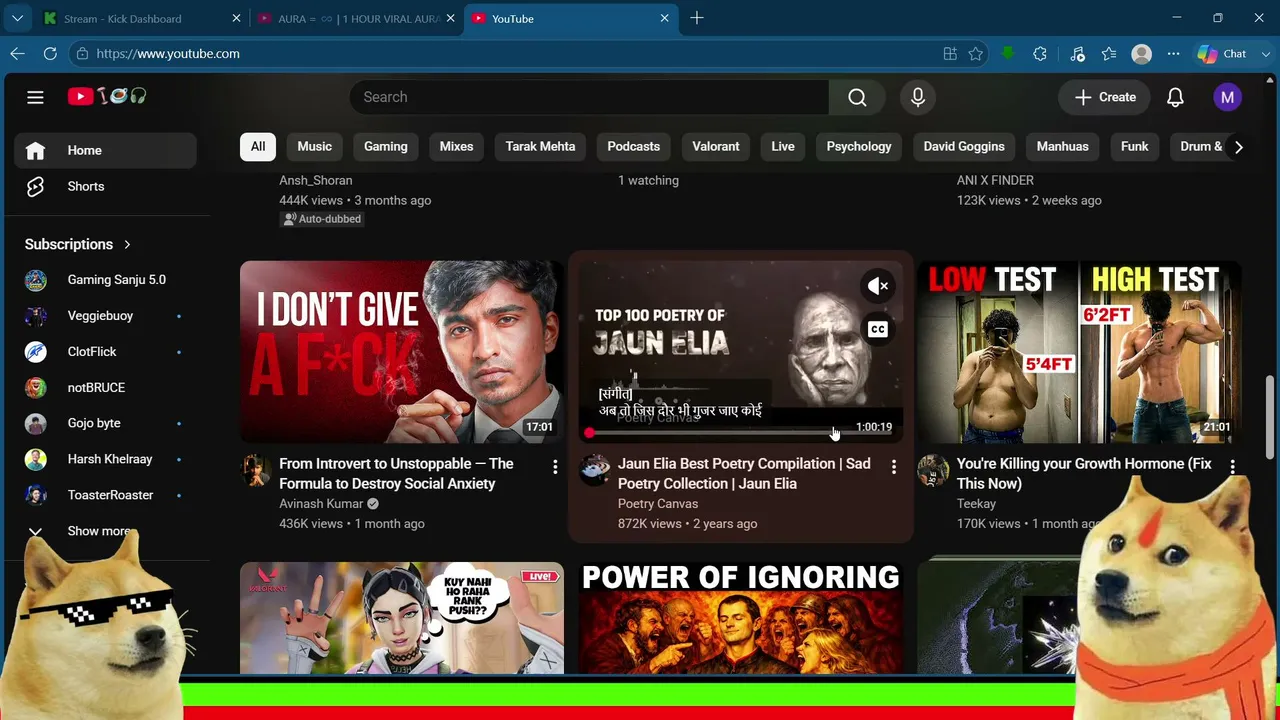
Task: Click the browser address bar URL
Action: click(x=168, y=54)
